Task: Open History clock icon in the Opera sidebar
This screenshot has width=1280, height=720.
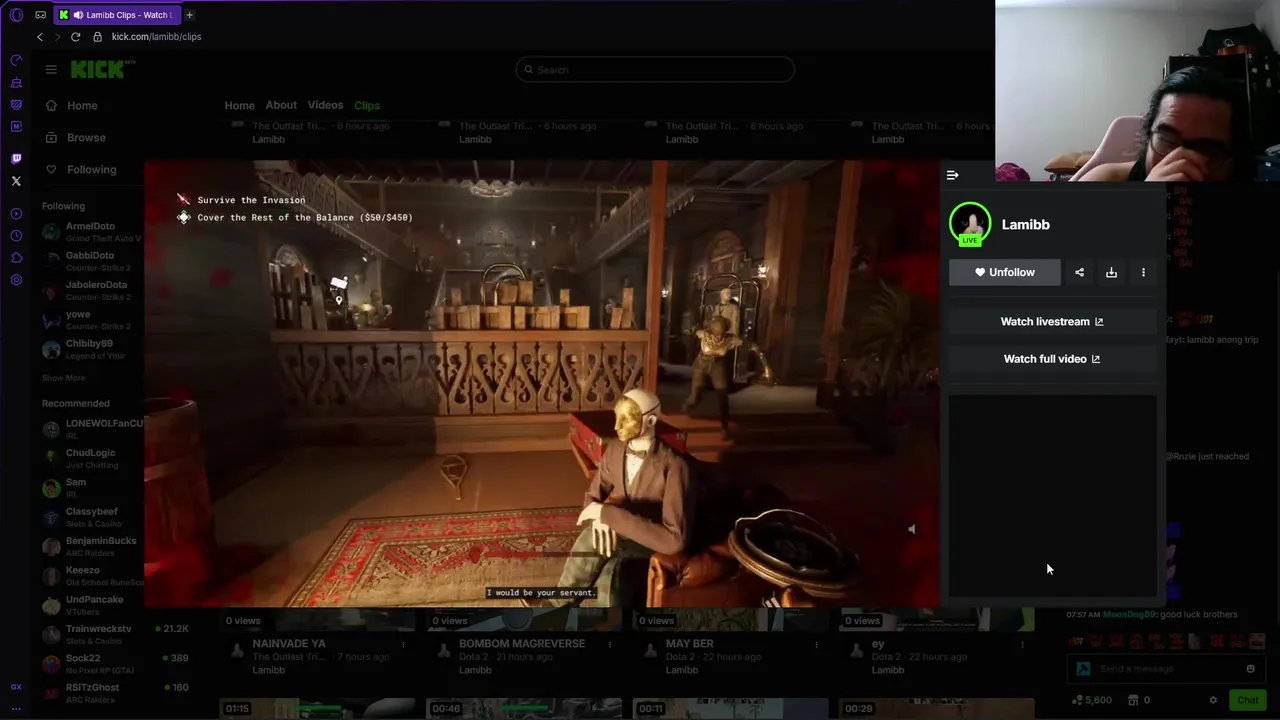Action: coord(16,236)
